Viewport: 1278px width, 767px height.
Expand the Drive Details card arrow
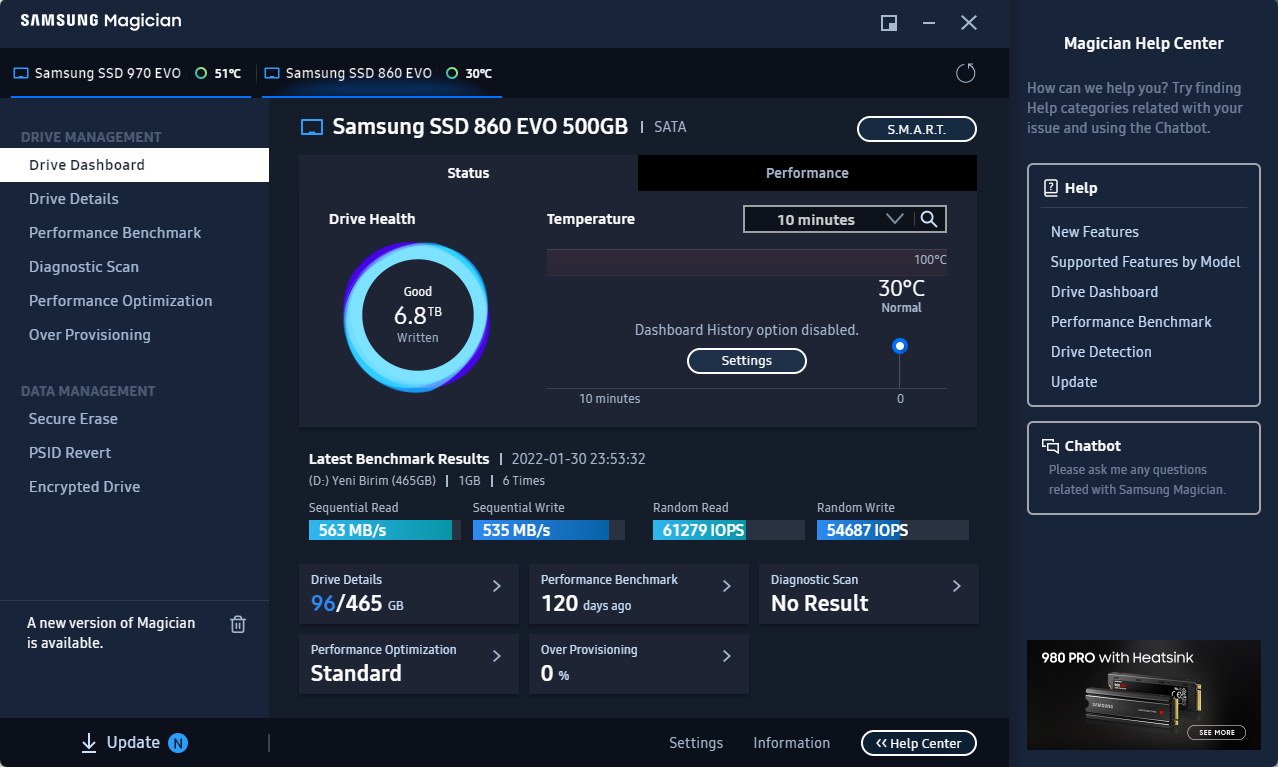(497, 586)
